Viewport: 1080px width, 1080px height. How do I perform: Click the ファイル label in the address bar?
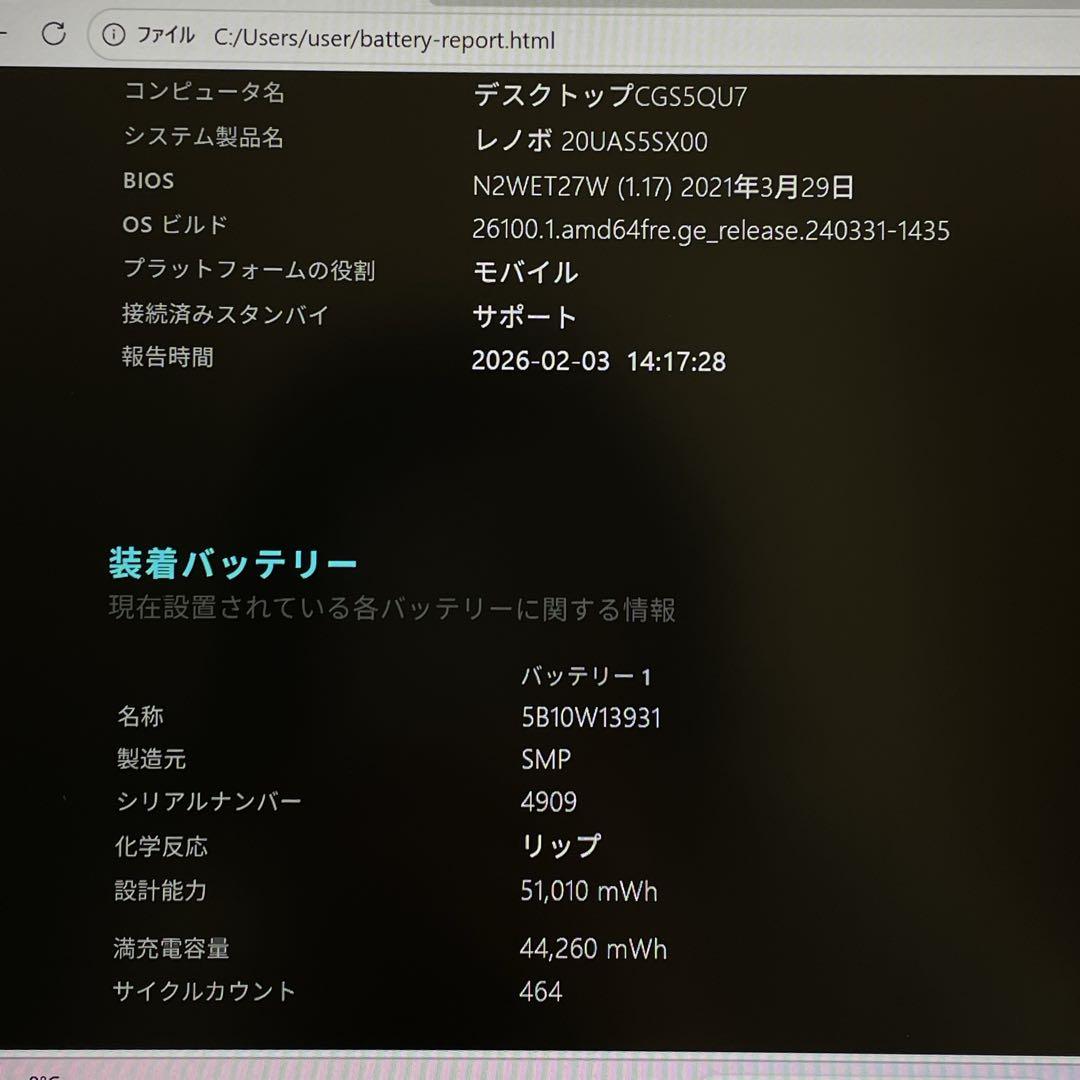pos(165,35)
